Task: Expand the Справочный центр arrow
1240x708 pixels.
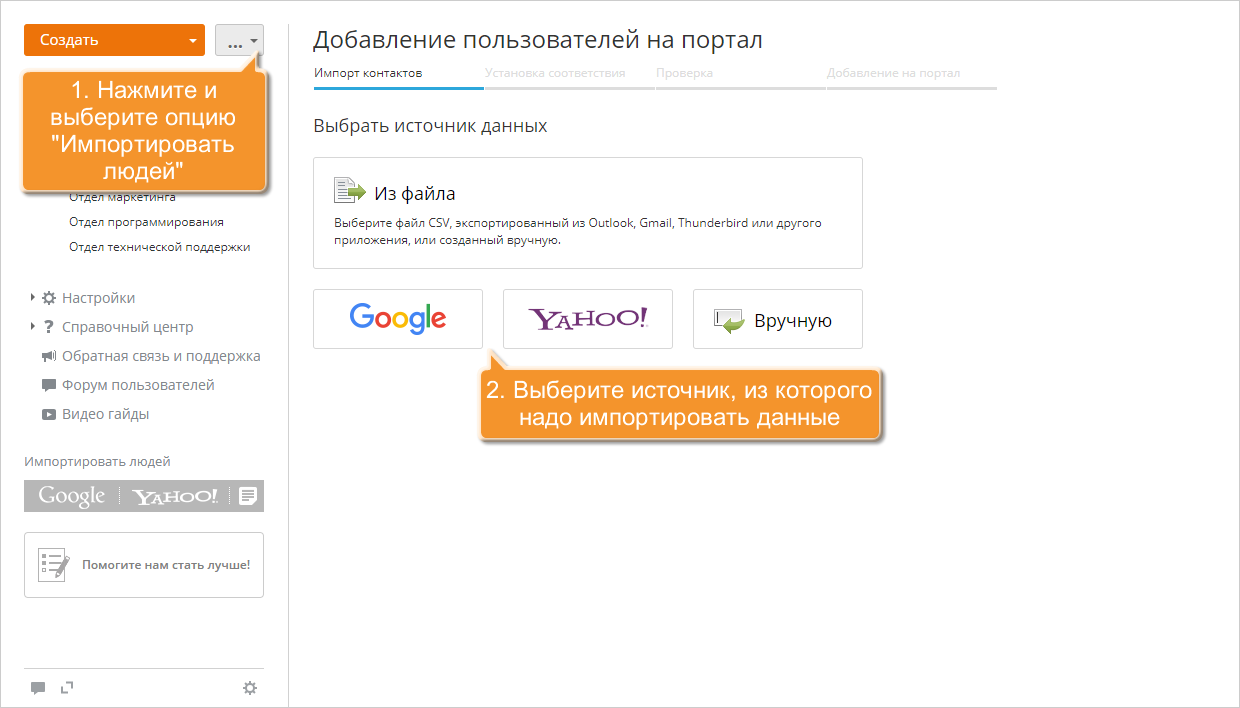Action: coord(32,327)
